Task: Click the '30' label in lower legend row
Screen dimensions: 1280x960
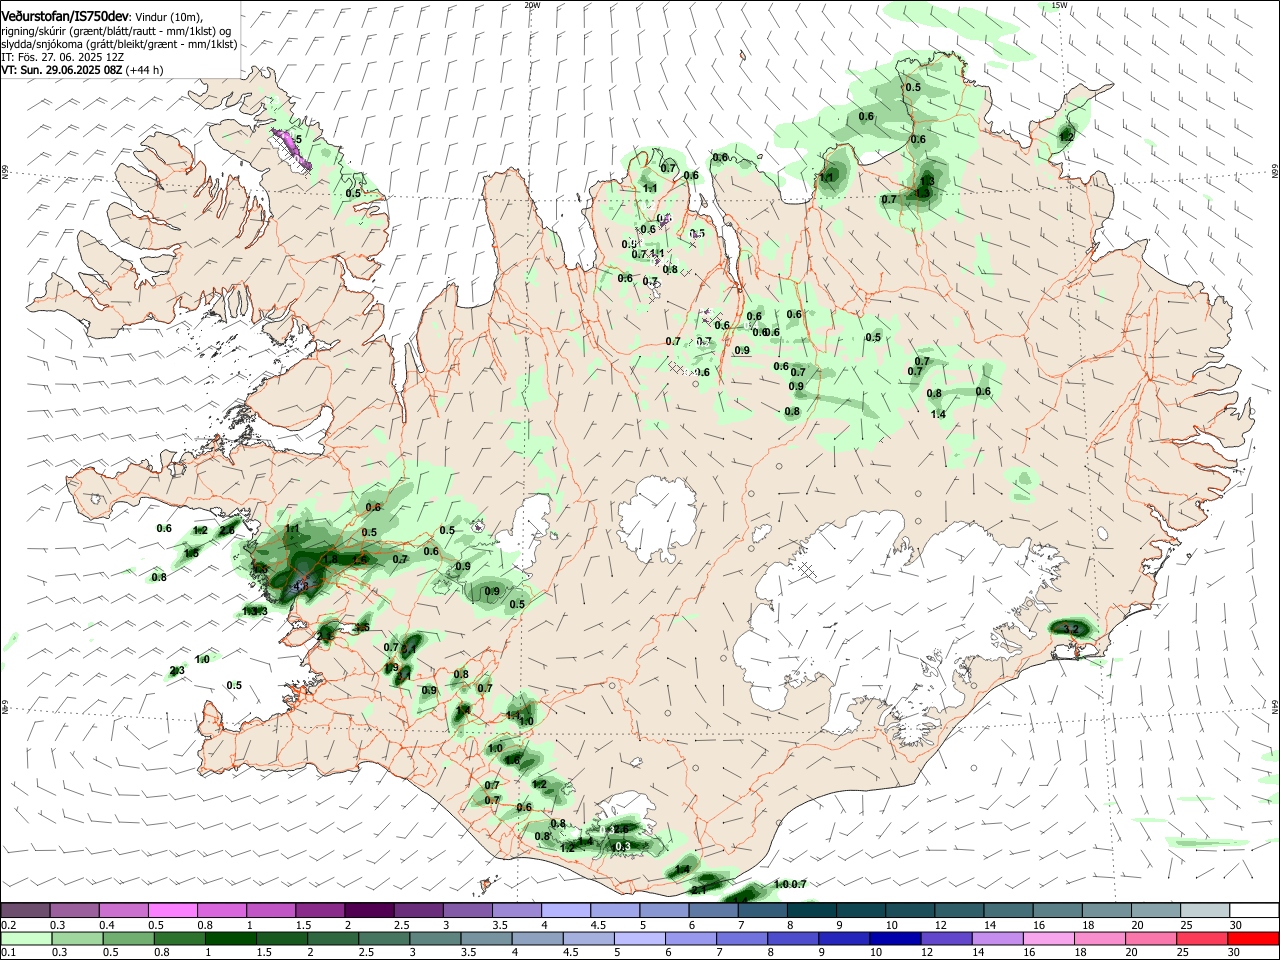Action: tap(1236, 953)
